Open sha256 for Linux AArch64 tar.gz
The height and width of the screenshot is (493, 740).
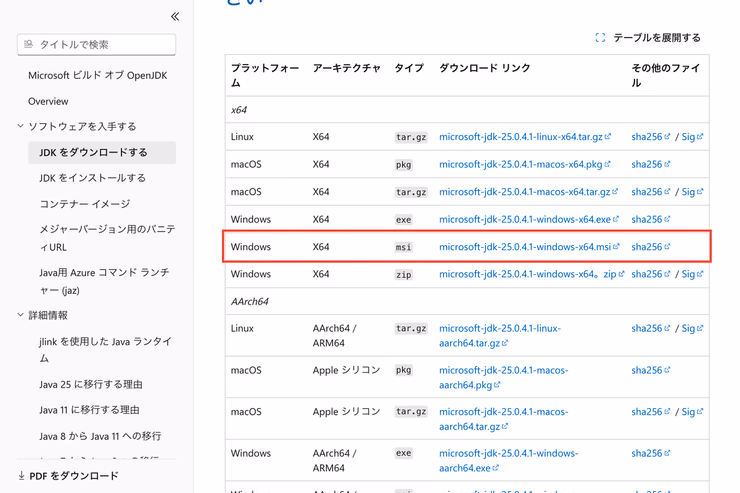click(x=650, y=328)
